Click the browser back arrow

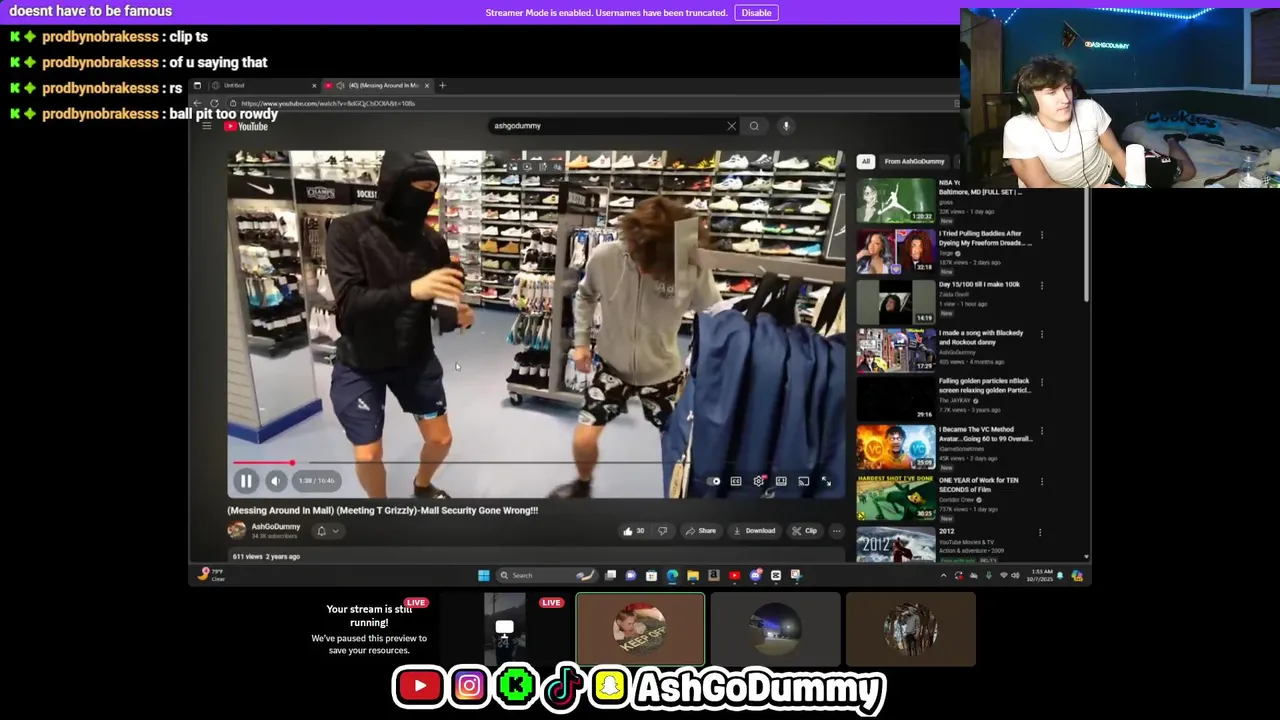coord(197,104)
